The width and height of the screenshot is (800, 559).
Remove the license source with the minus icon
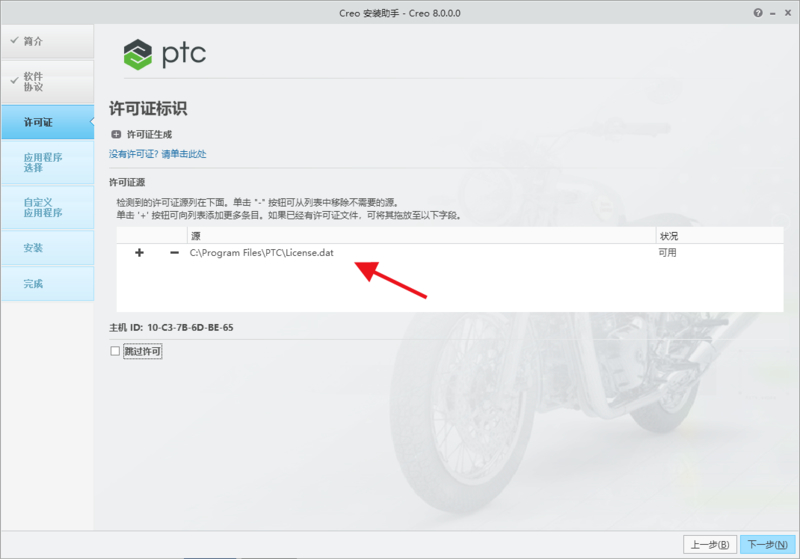(174, 252)
